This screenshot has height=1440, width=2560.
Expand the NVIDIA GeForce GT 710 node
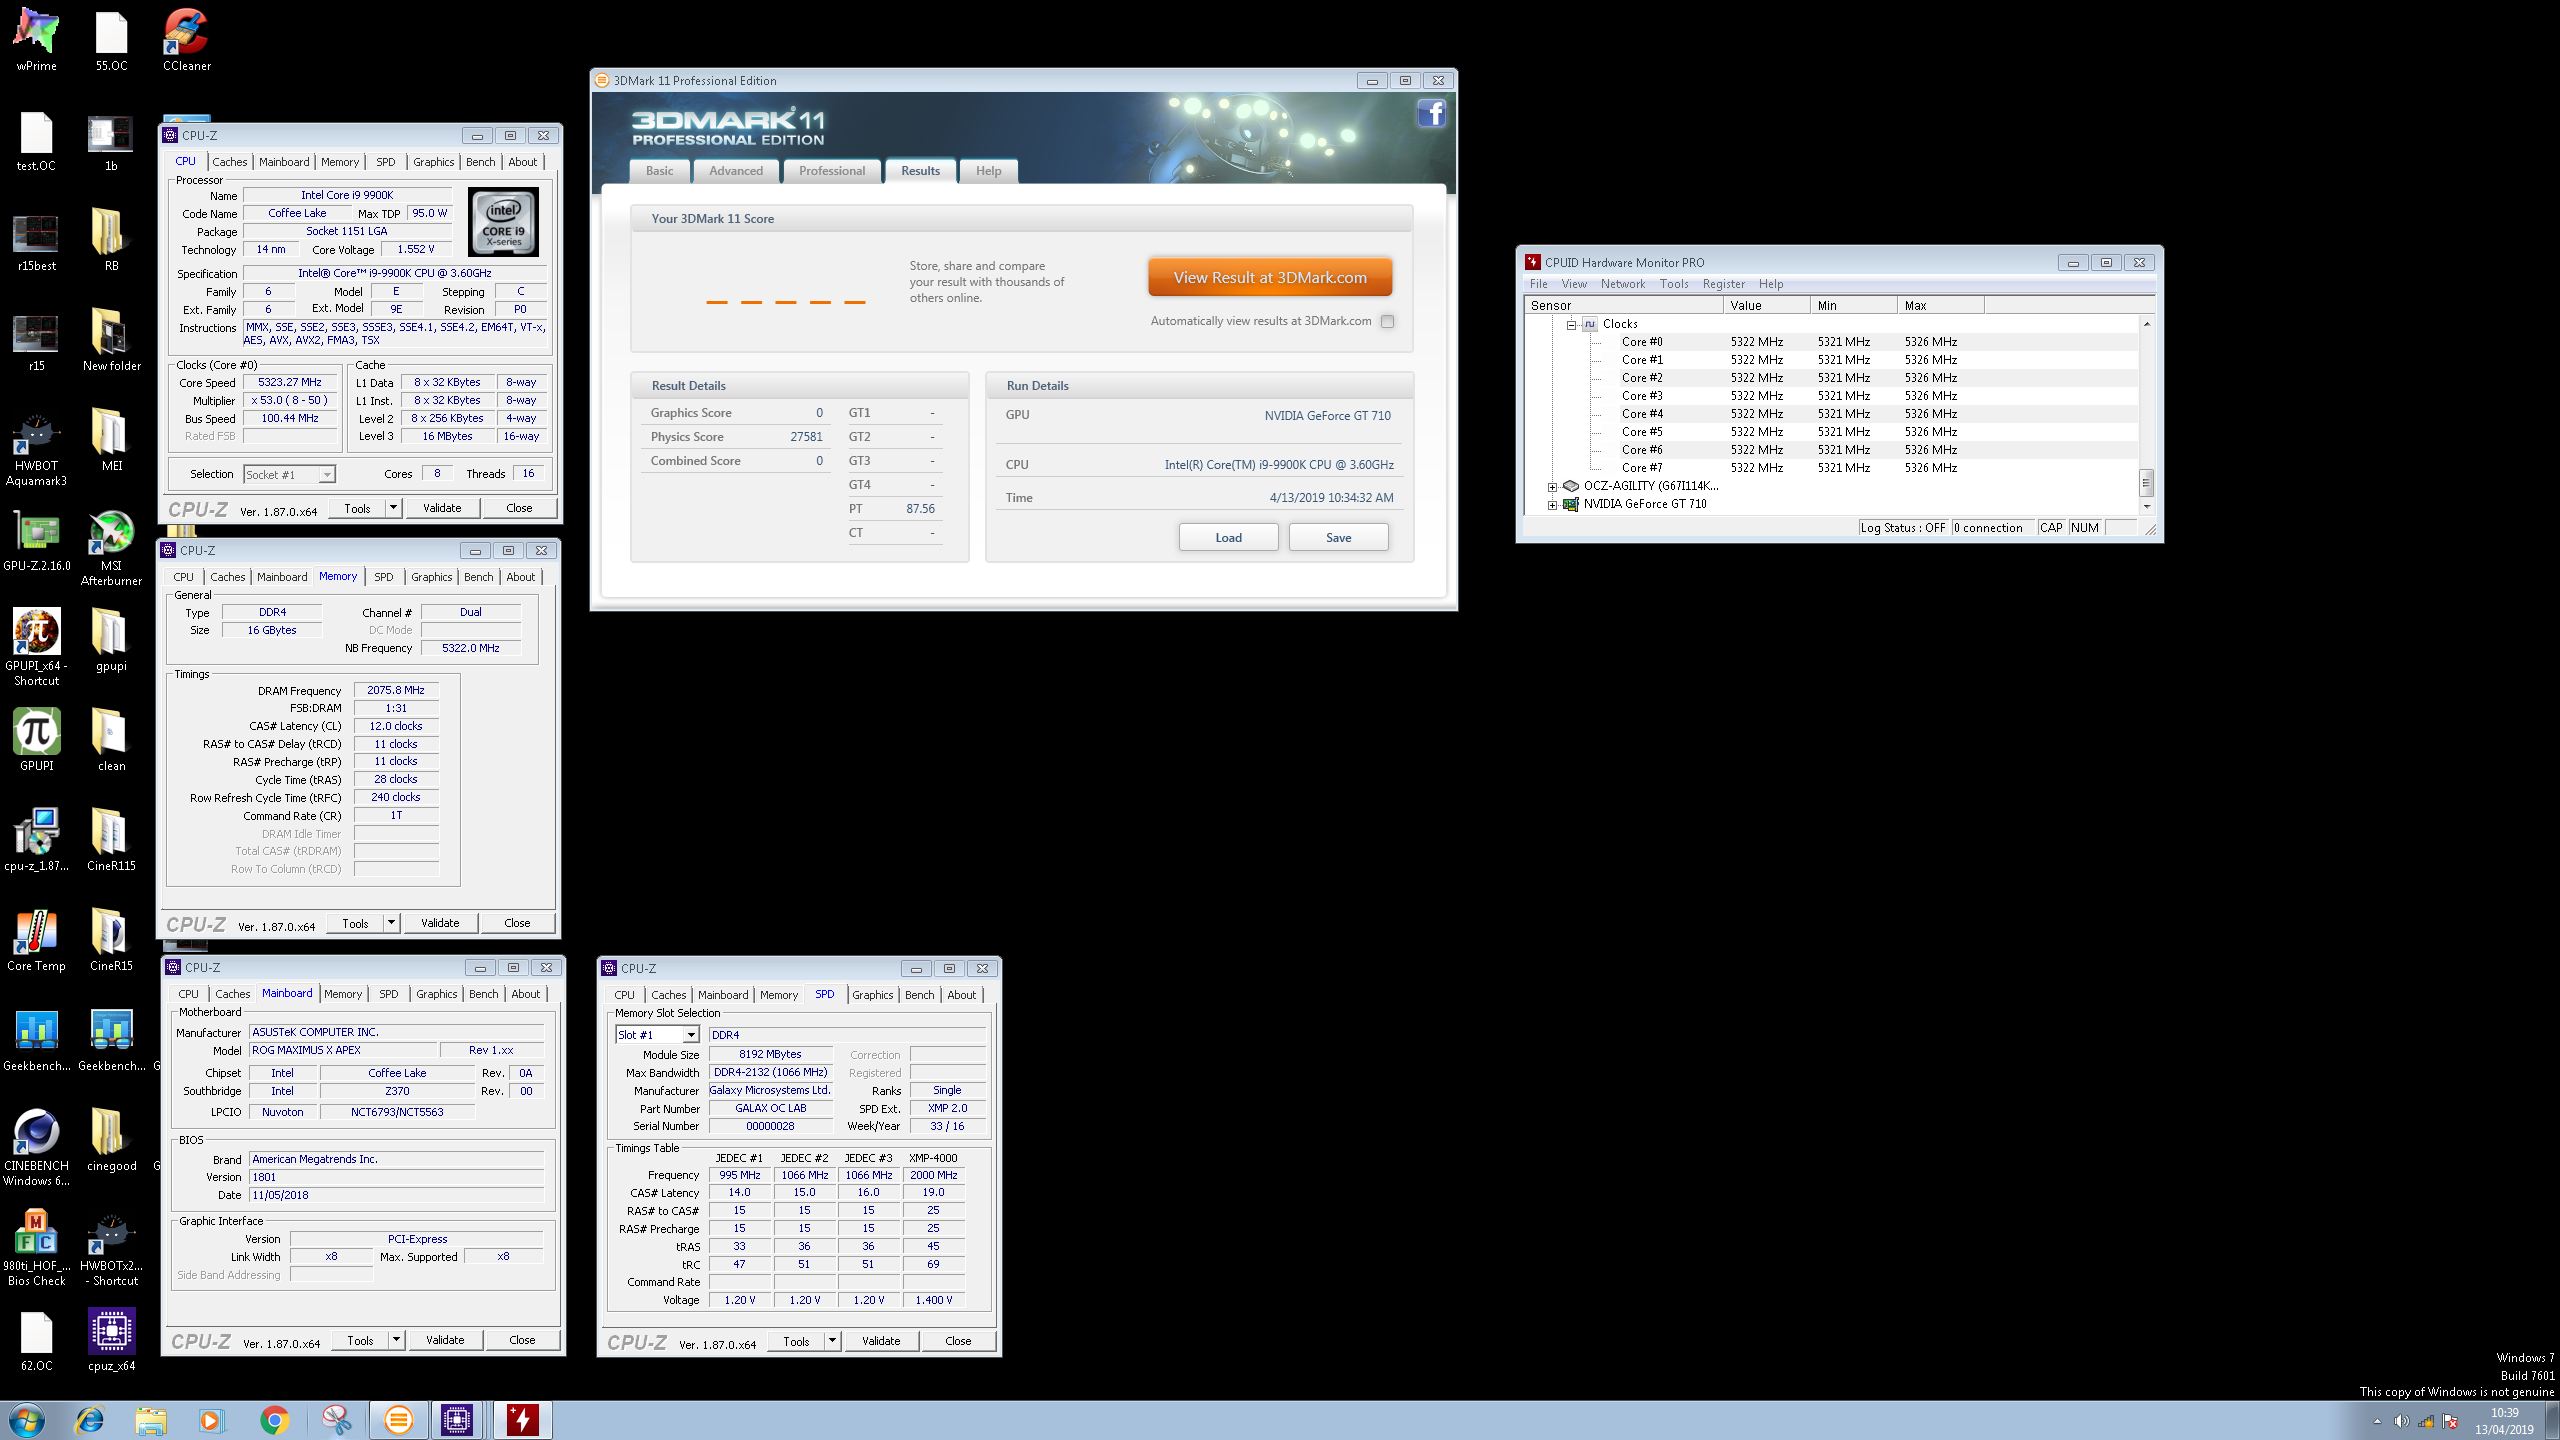click(1553, 505)
